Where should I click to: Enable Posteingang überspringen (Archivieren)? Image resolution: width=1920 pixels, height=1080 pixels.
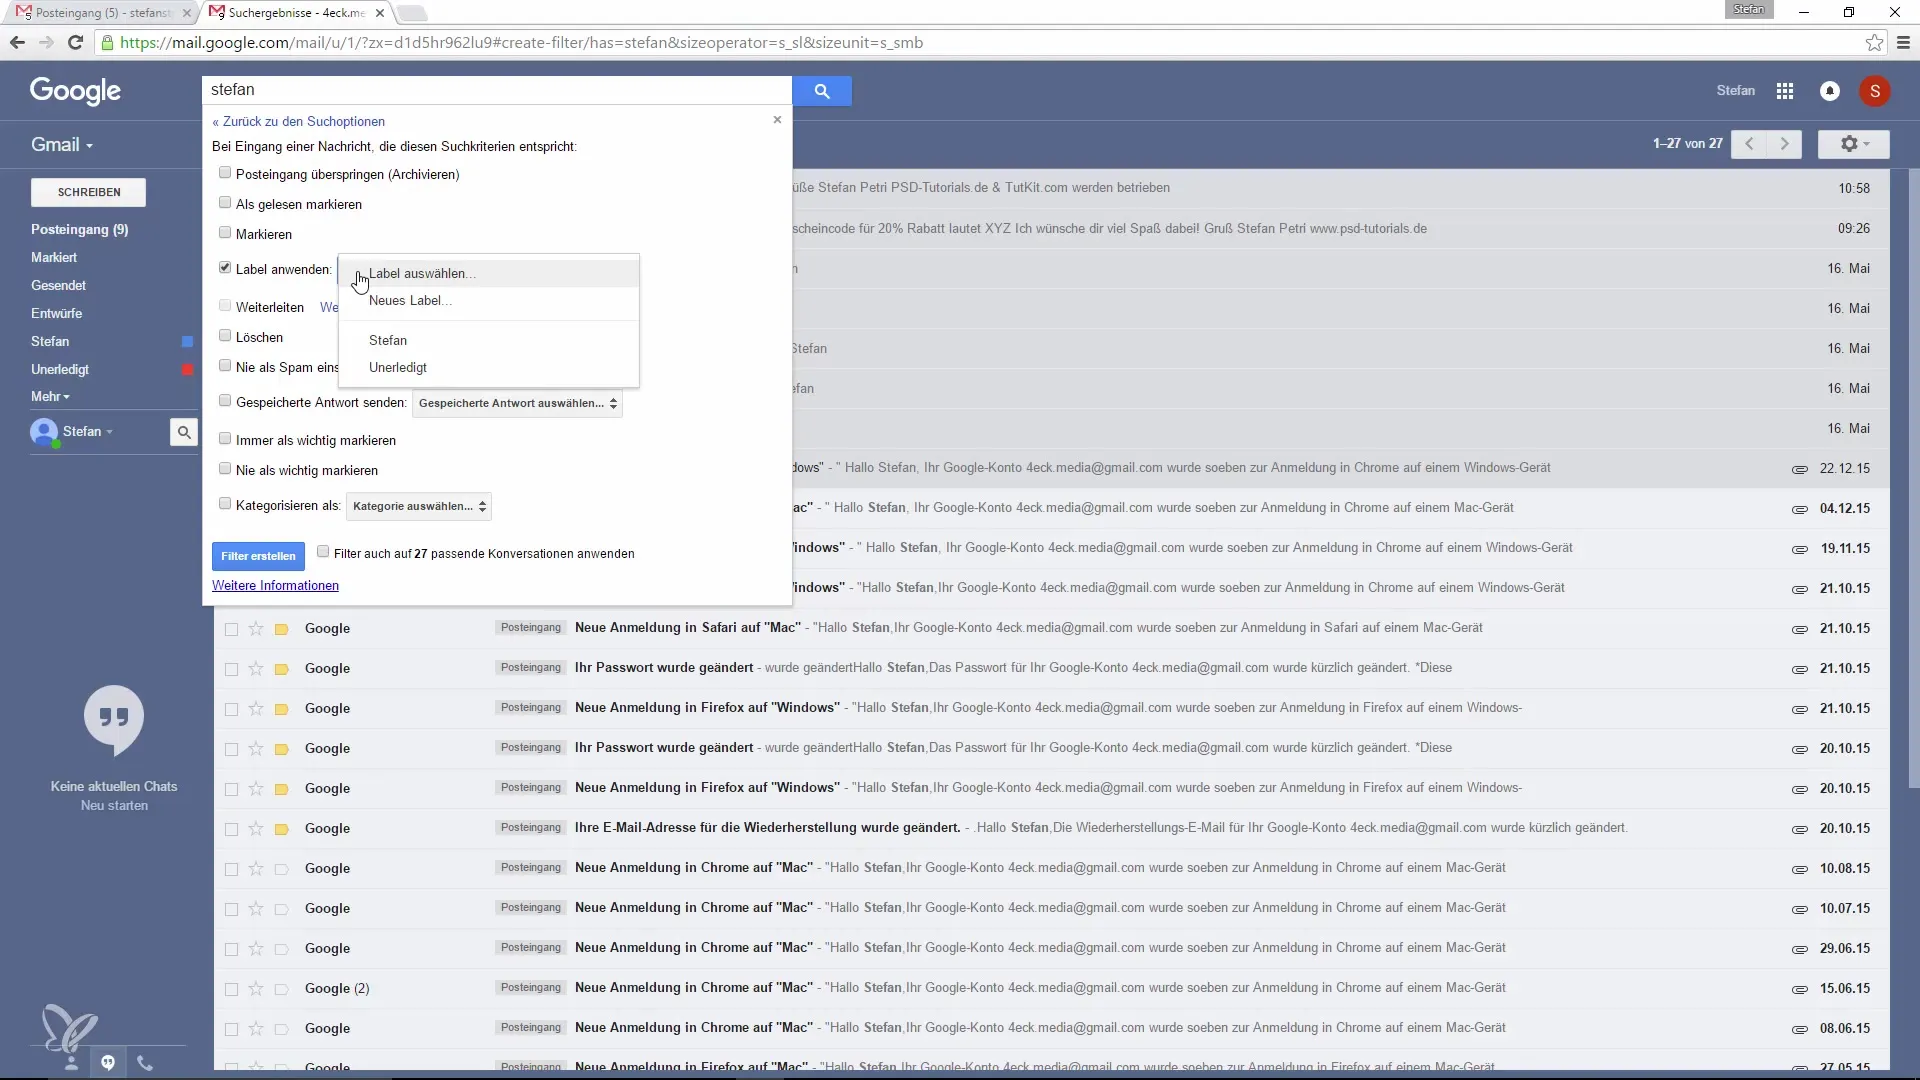225,173
